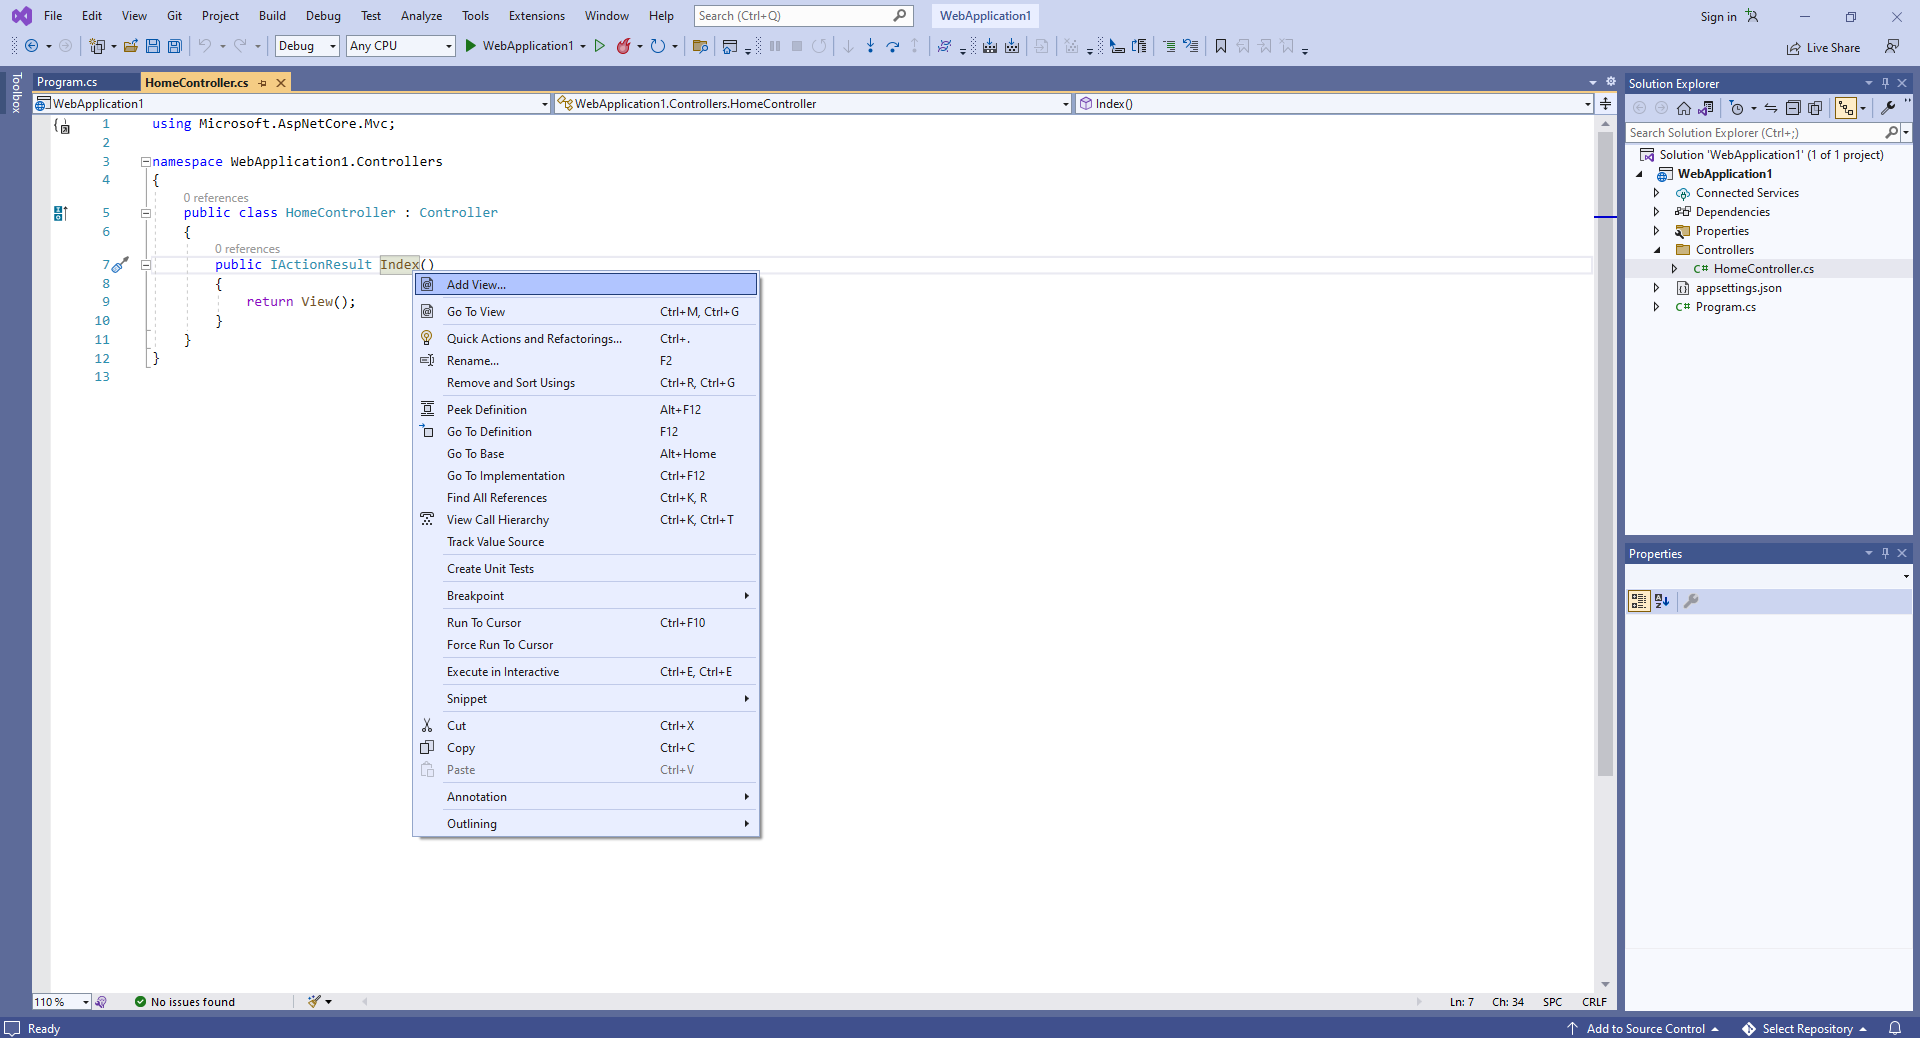Viewport: 1920px width, 1038px height.
Task: Click Add to Source Control
Action: (x=1645, y=1028)
